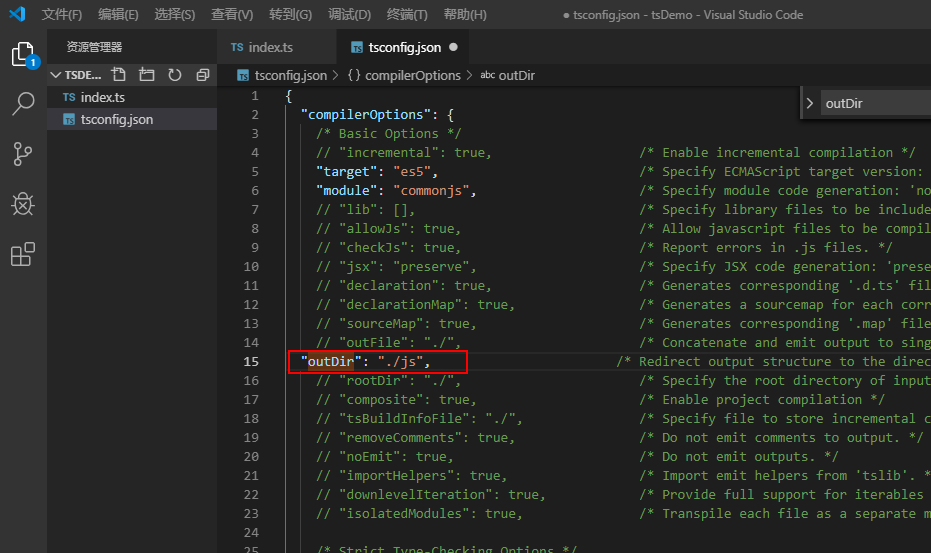Click the compilerOptions breadcrumb

[x=413, y=75]
